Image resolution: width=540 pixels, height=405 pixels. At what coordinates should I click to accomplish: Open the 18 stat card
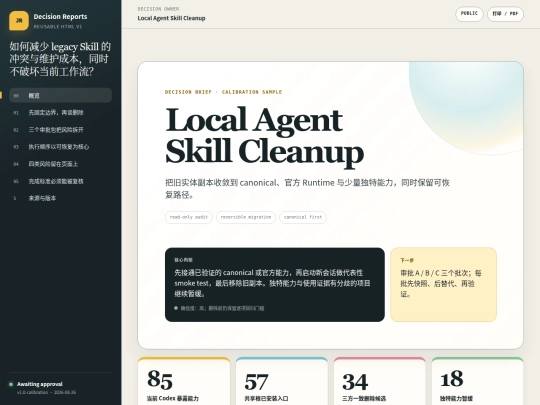click(x=477, y=381)
